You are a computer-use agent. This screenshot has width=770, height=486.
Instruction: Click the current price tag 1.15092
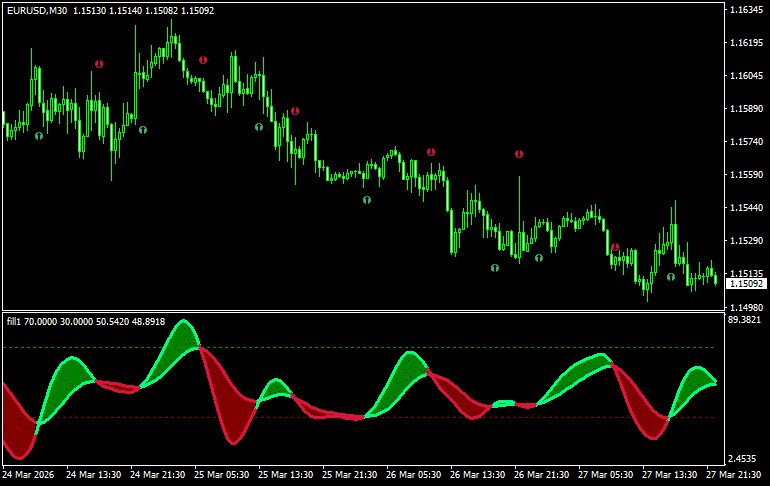click(746, 284)
